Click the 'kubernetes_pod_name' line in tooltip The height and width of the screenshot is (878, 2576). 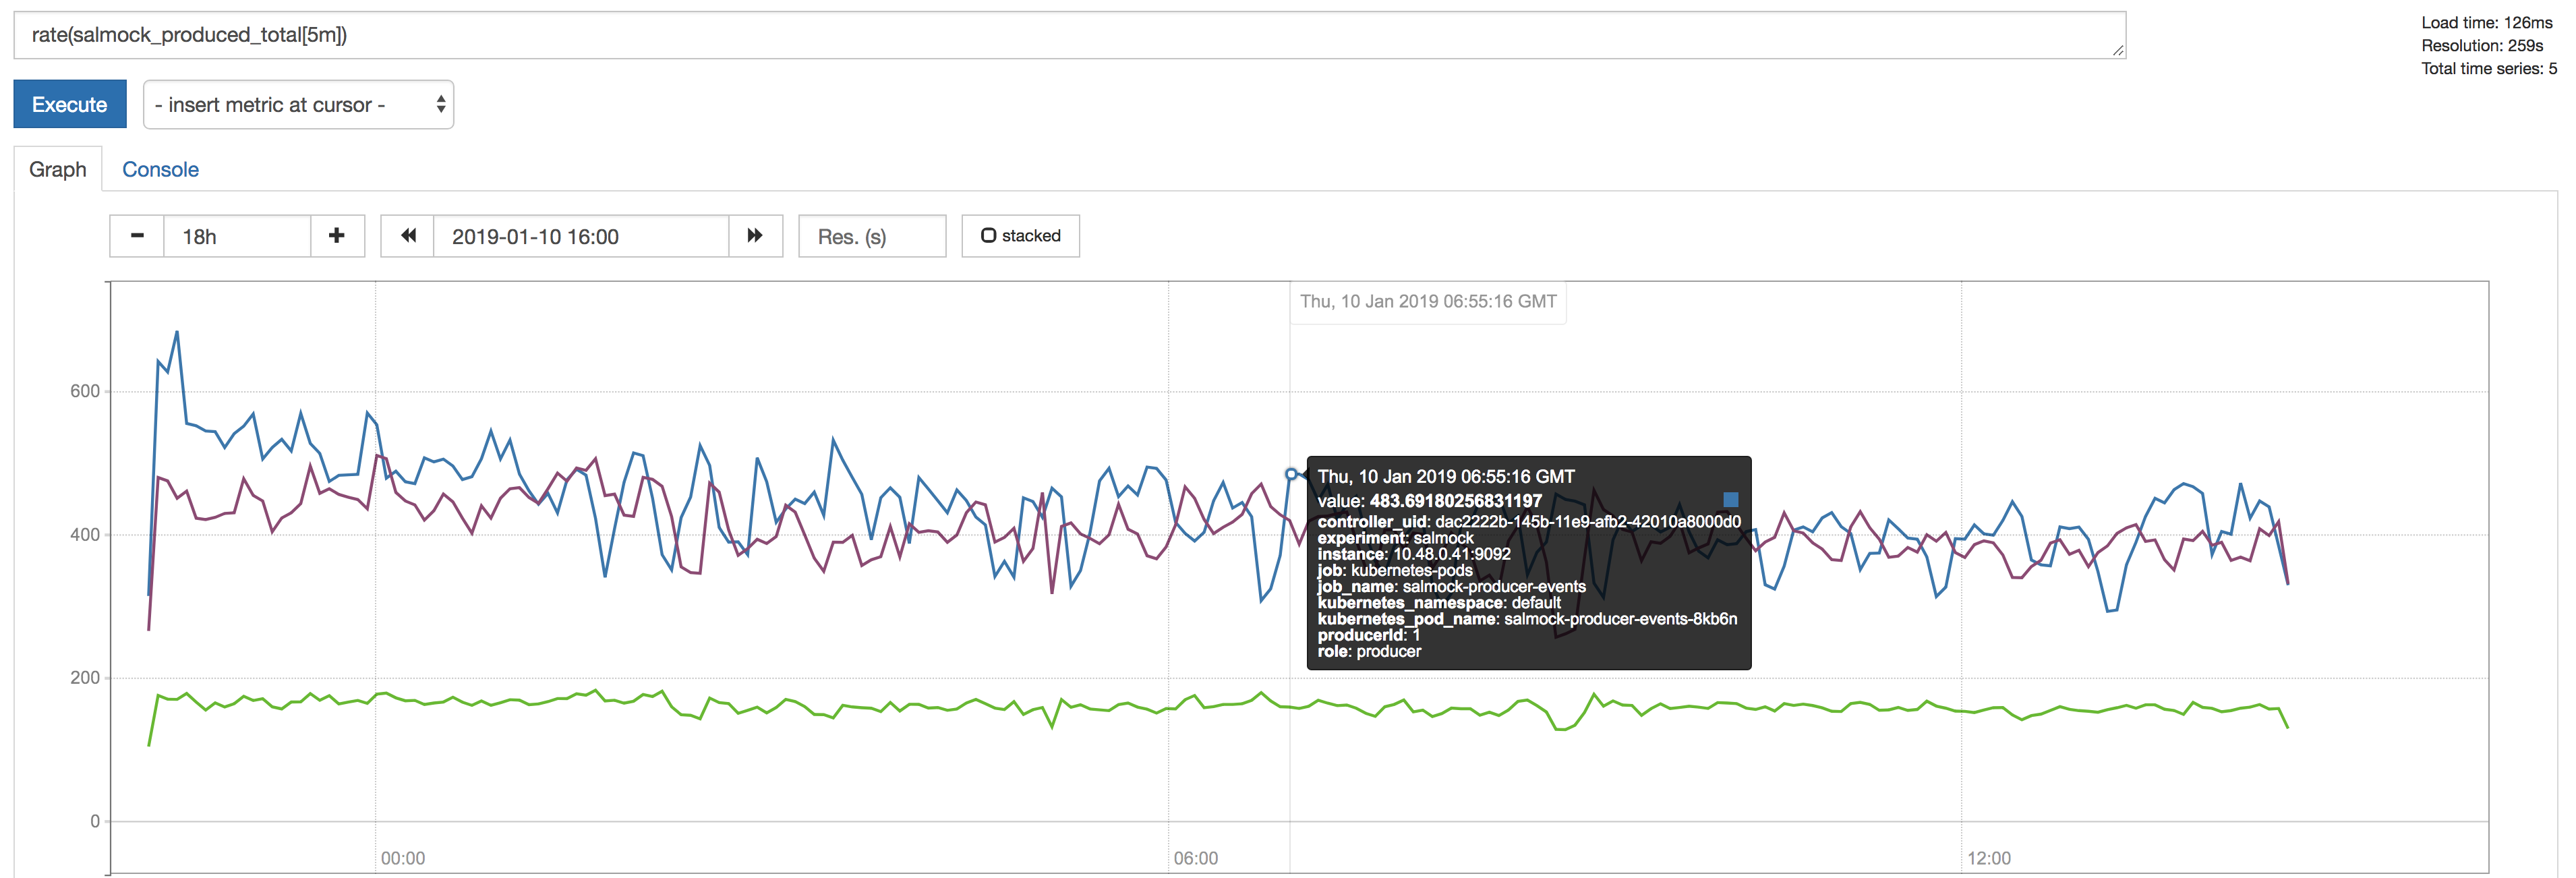(x=1527, y=619)
